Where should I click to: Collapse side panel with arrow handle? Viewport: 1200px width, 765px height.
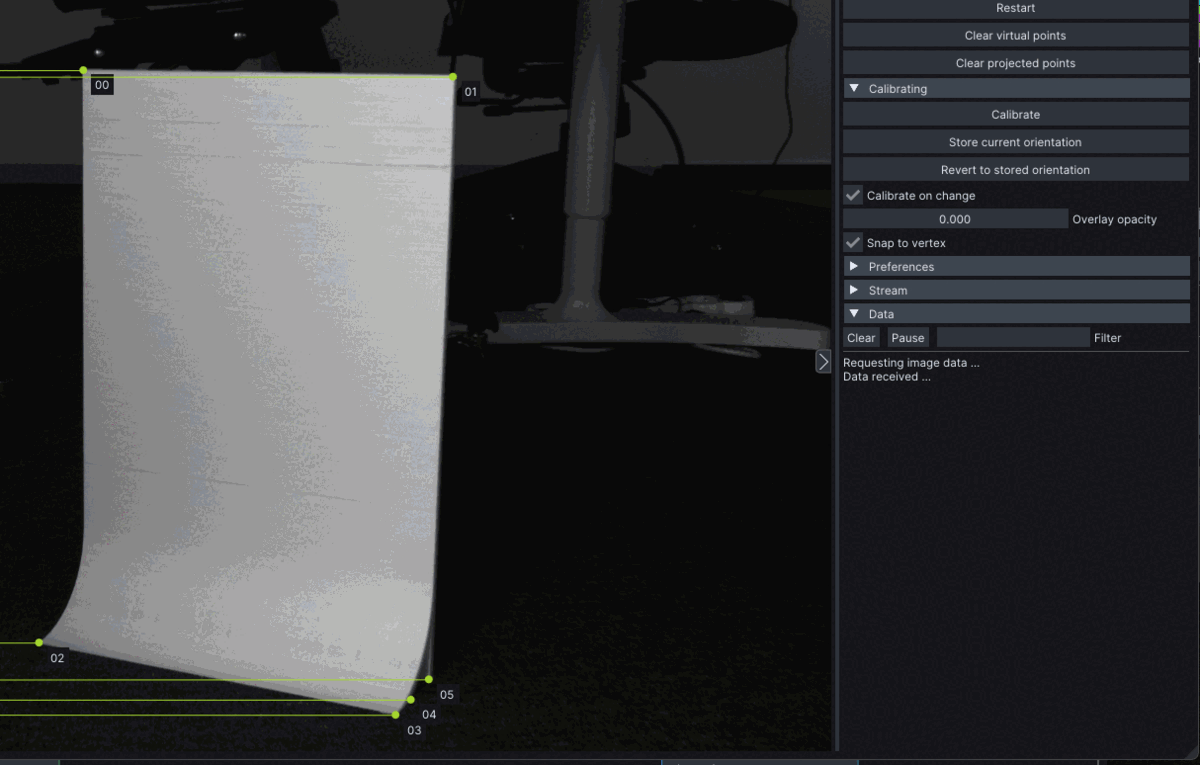pos(823,361)
